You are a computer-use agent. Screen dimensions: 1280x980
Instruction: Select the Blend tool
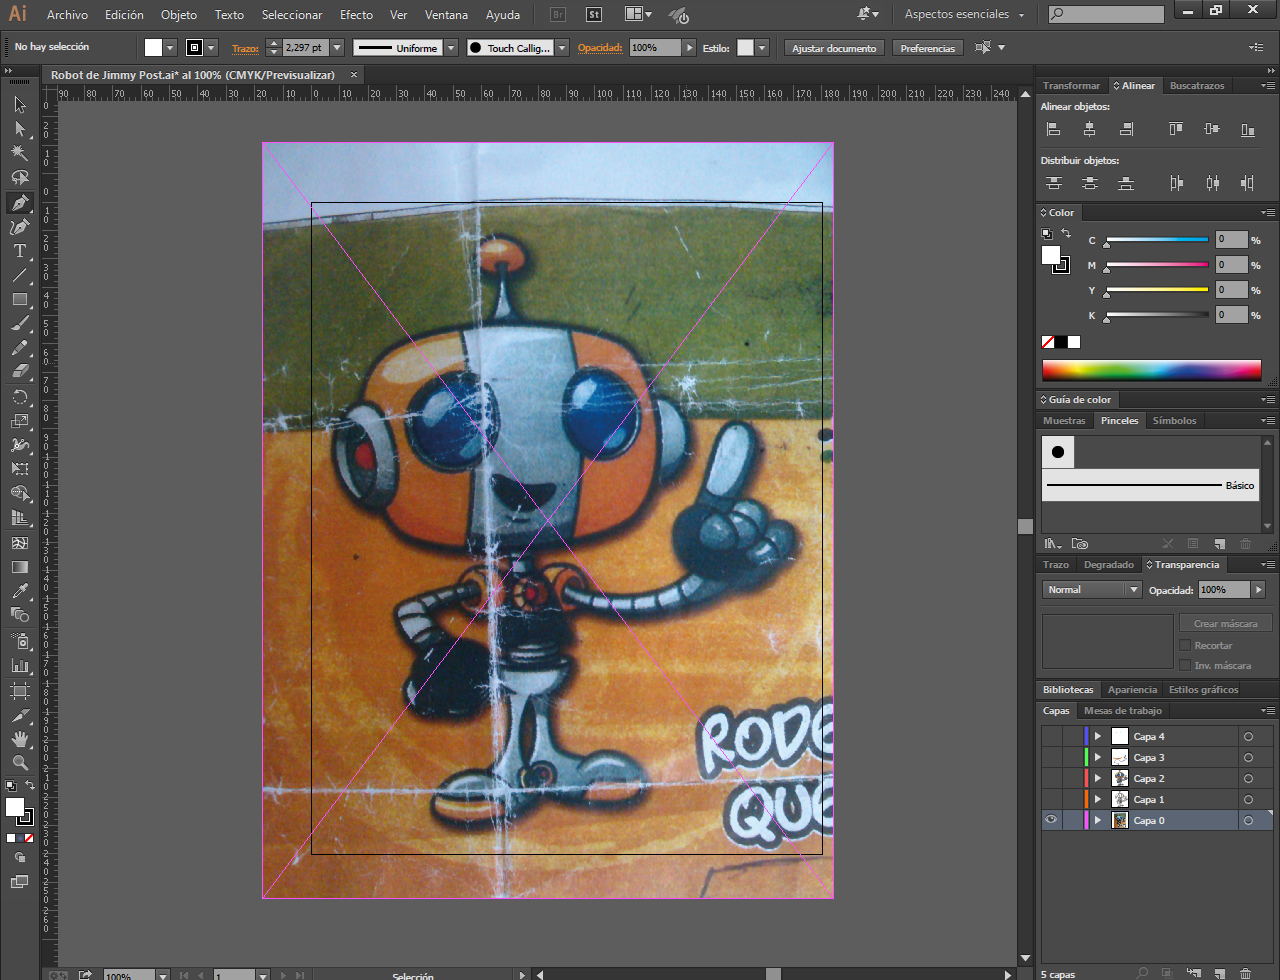(x=19, y=615)
